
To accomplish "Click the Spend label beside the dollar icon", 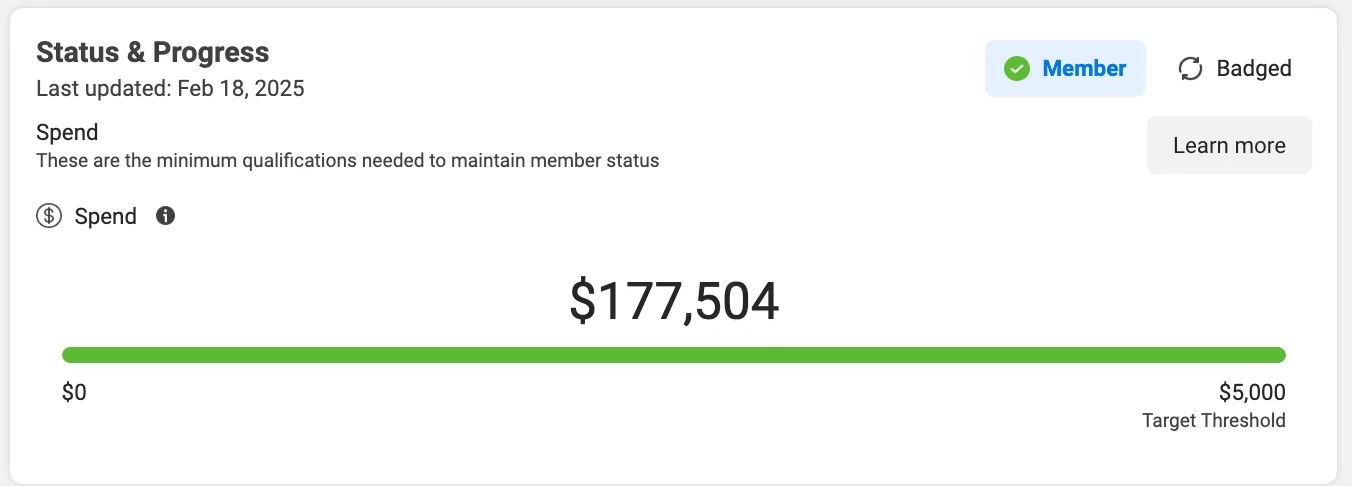I will click(x=105, y=216).
